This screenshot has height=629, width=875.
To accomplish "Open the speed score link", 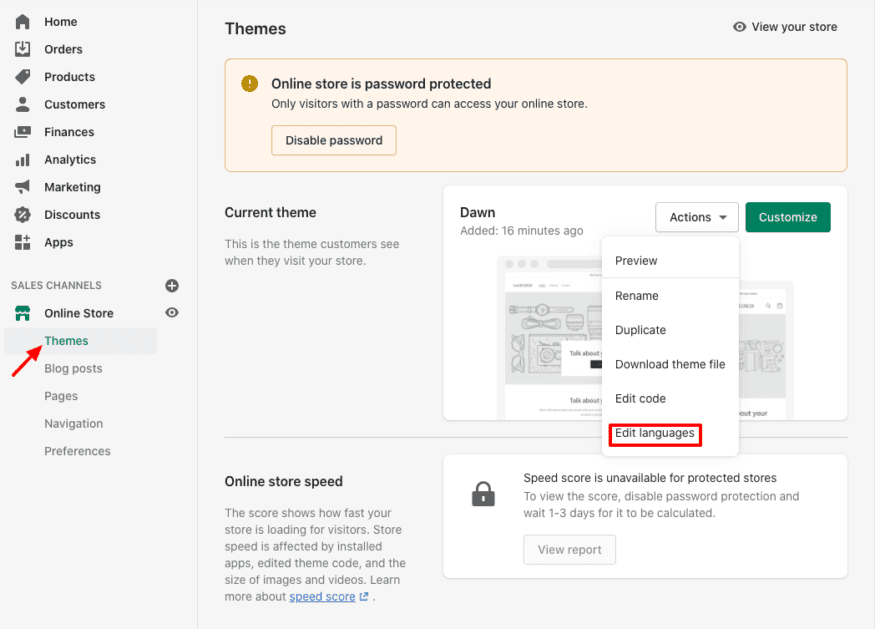I will click(322, 597).
